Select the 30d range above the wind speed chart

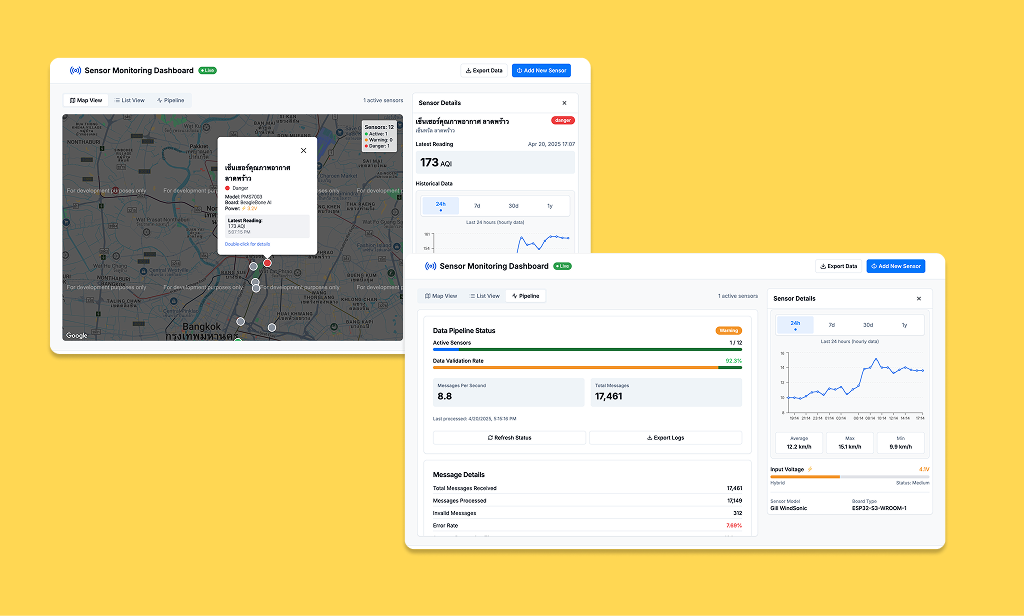pyautogui.click(x=868, y=325)
